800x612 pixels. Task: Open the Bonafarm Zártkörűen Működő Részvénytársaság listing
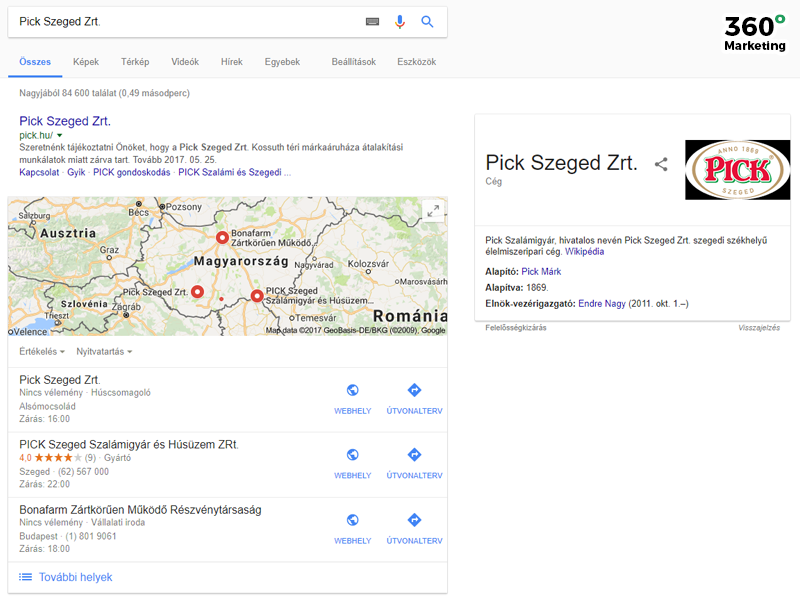[140, 509]
